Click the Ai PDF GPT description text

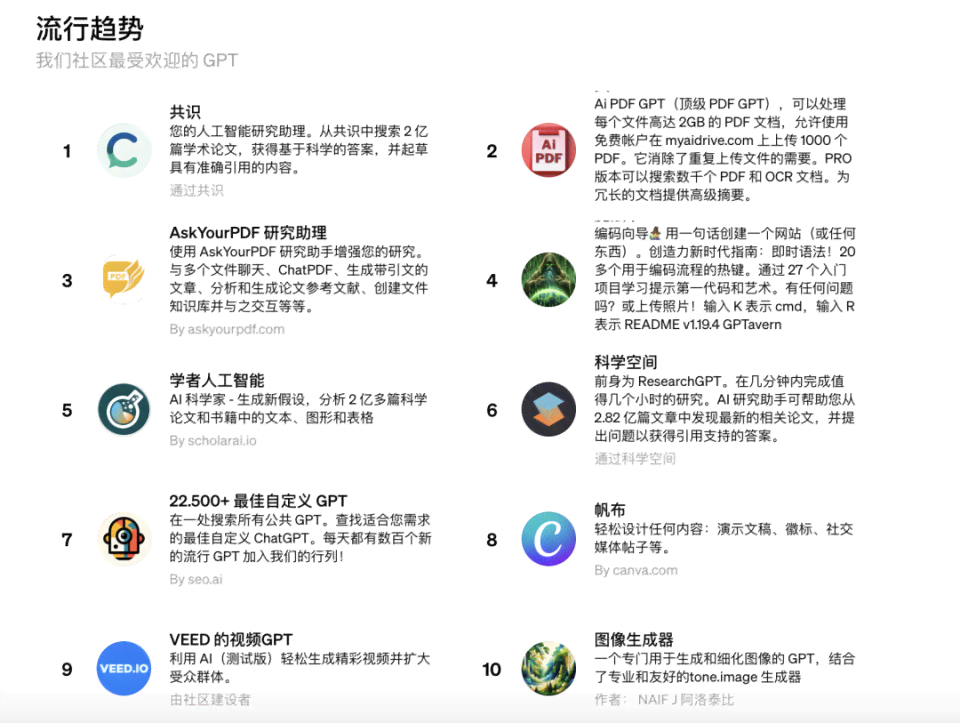click(723, 149)
